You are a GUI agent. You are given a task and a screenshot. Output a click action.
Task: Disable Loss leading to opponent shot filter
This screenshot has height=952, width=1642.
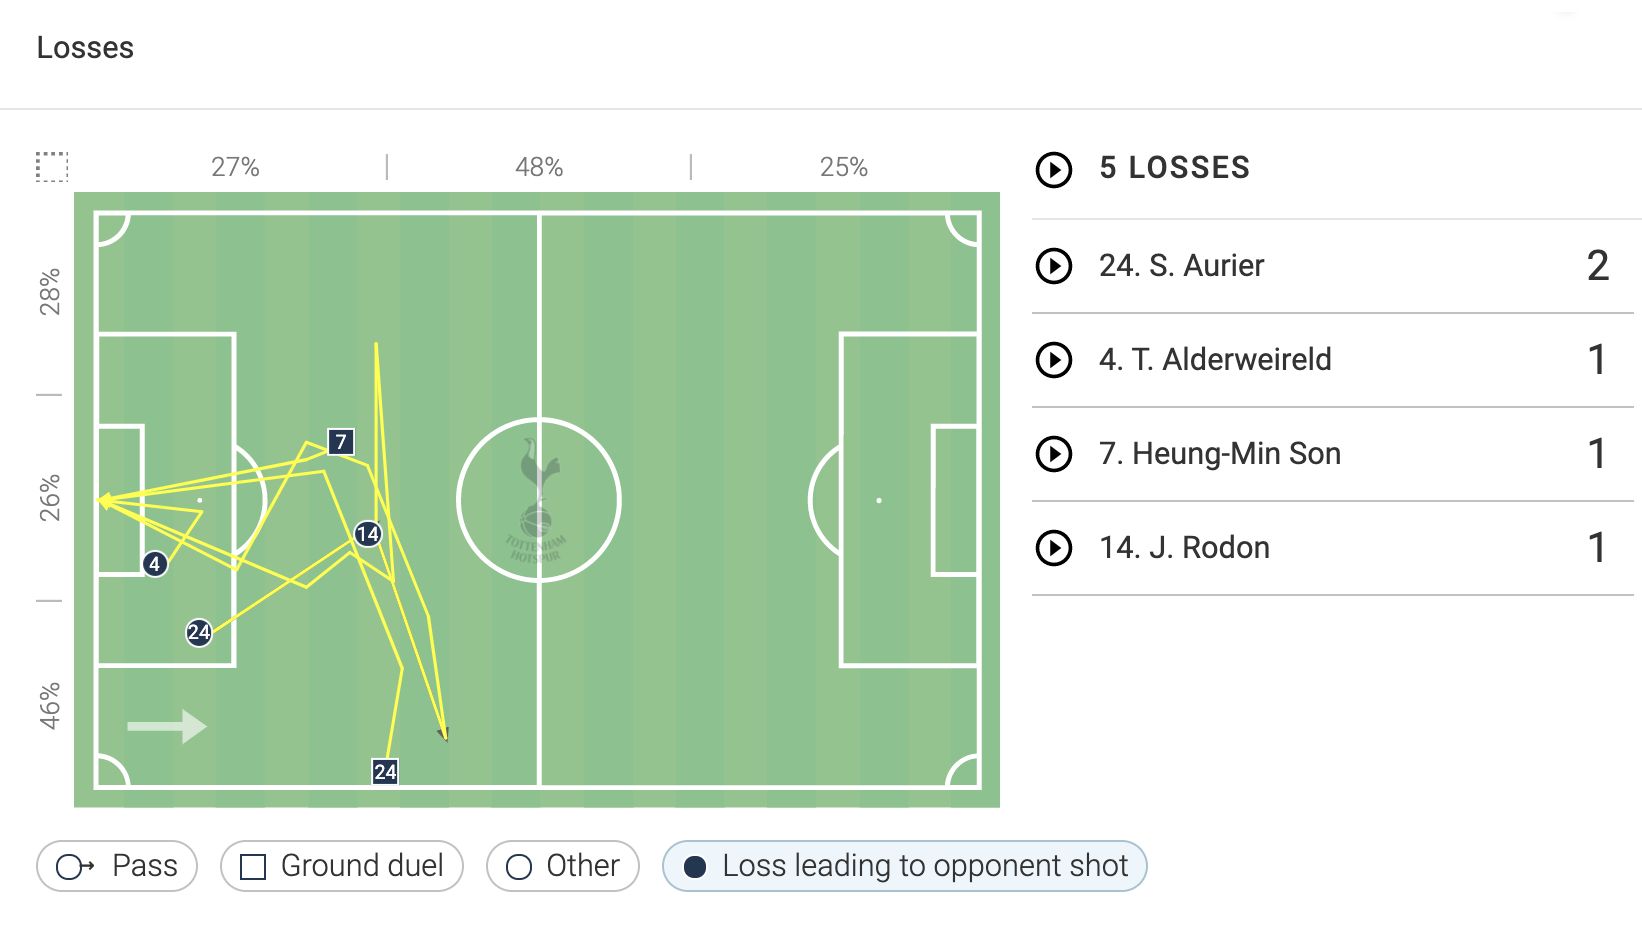coord(905,866)
